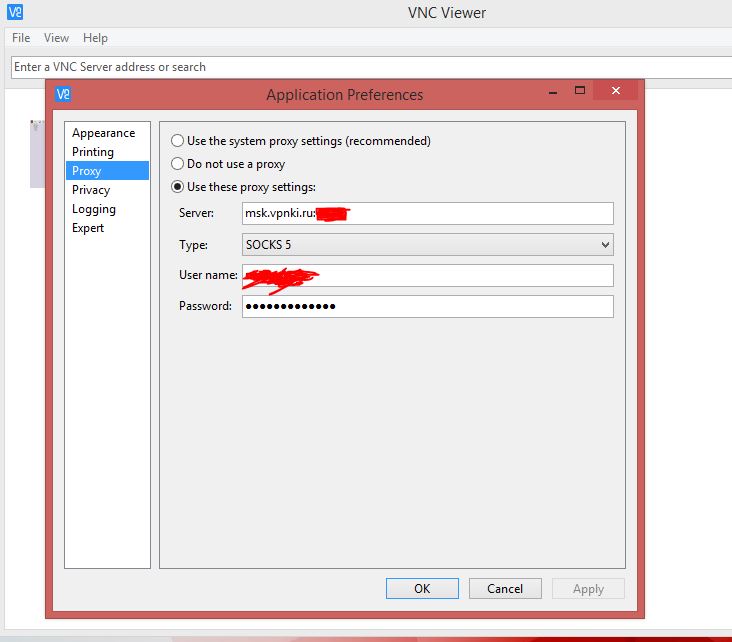Minimize the Application Preferences dialog

pos(553,91)
